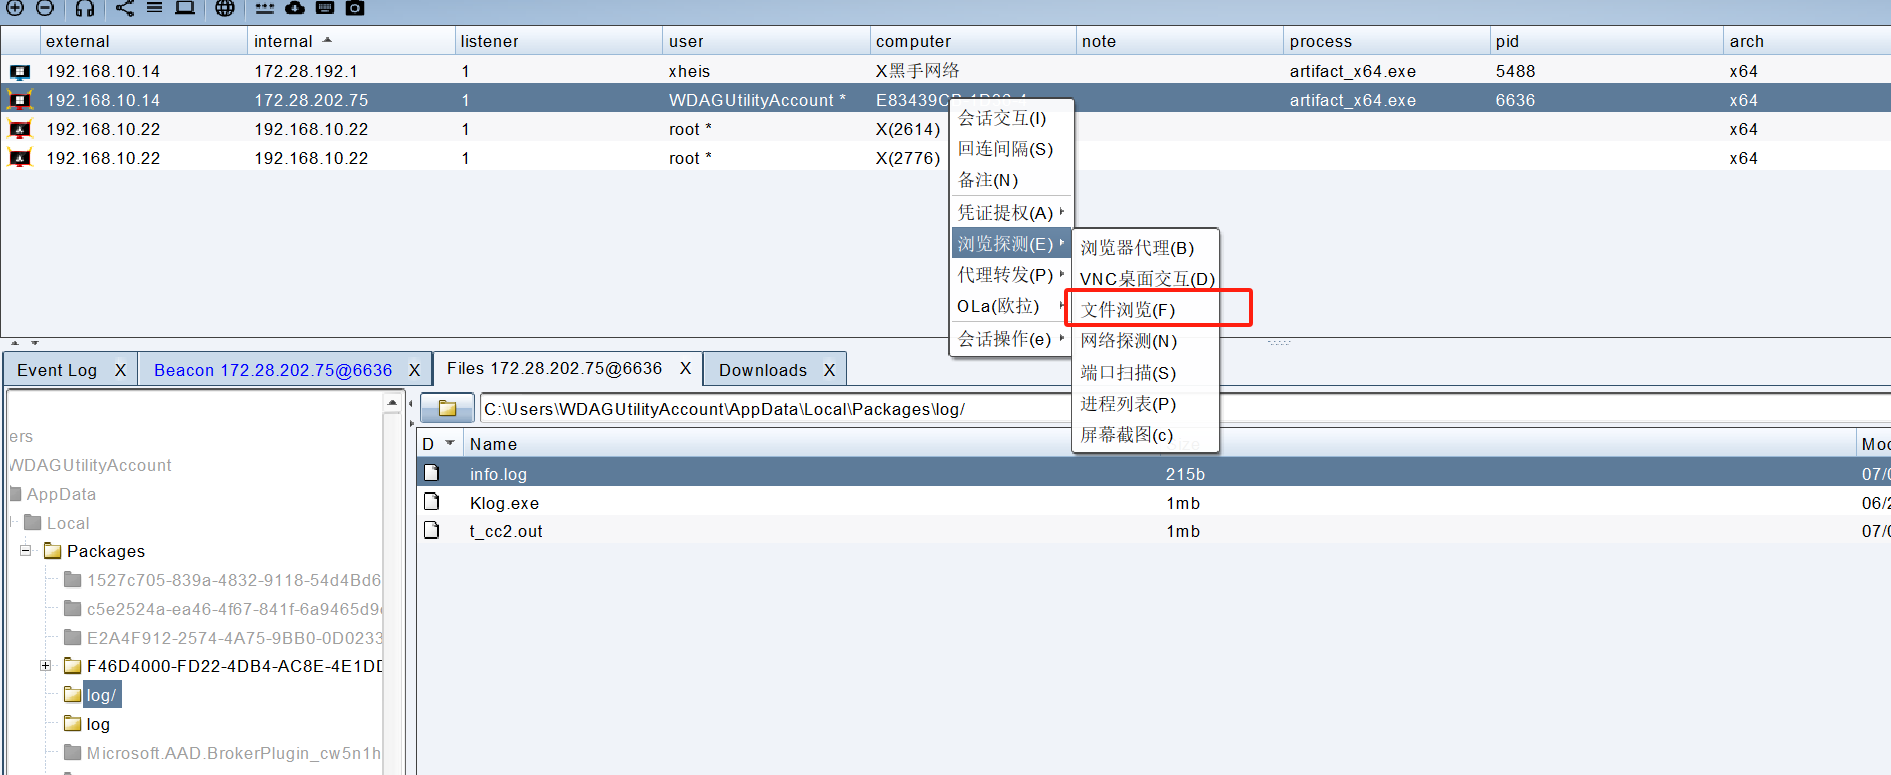The width and height of the screenshot is (1891, 775).
Task: Sort sessions by external column header
Action: coord(143,41)
